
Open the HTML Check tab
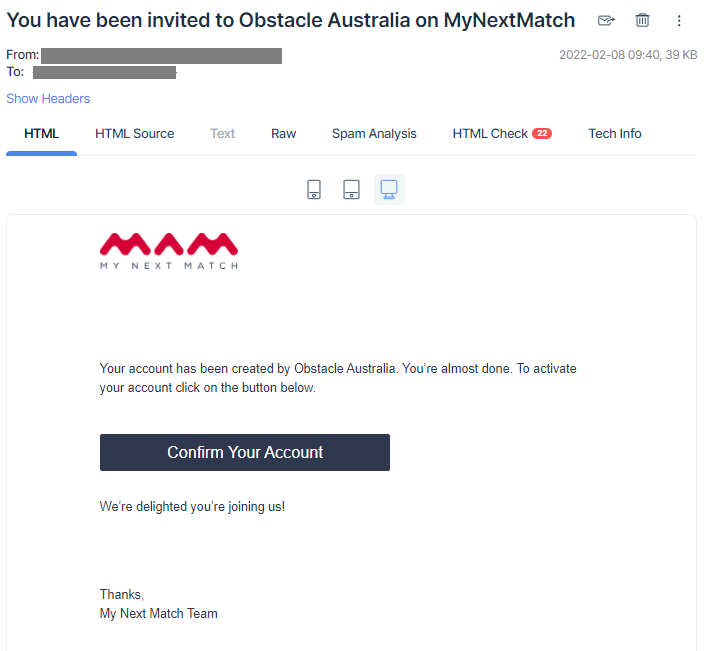coord(502,134)
